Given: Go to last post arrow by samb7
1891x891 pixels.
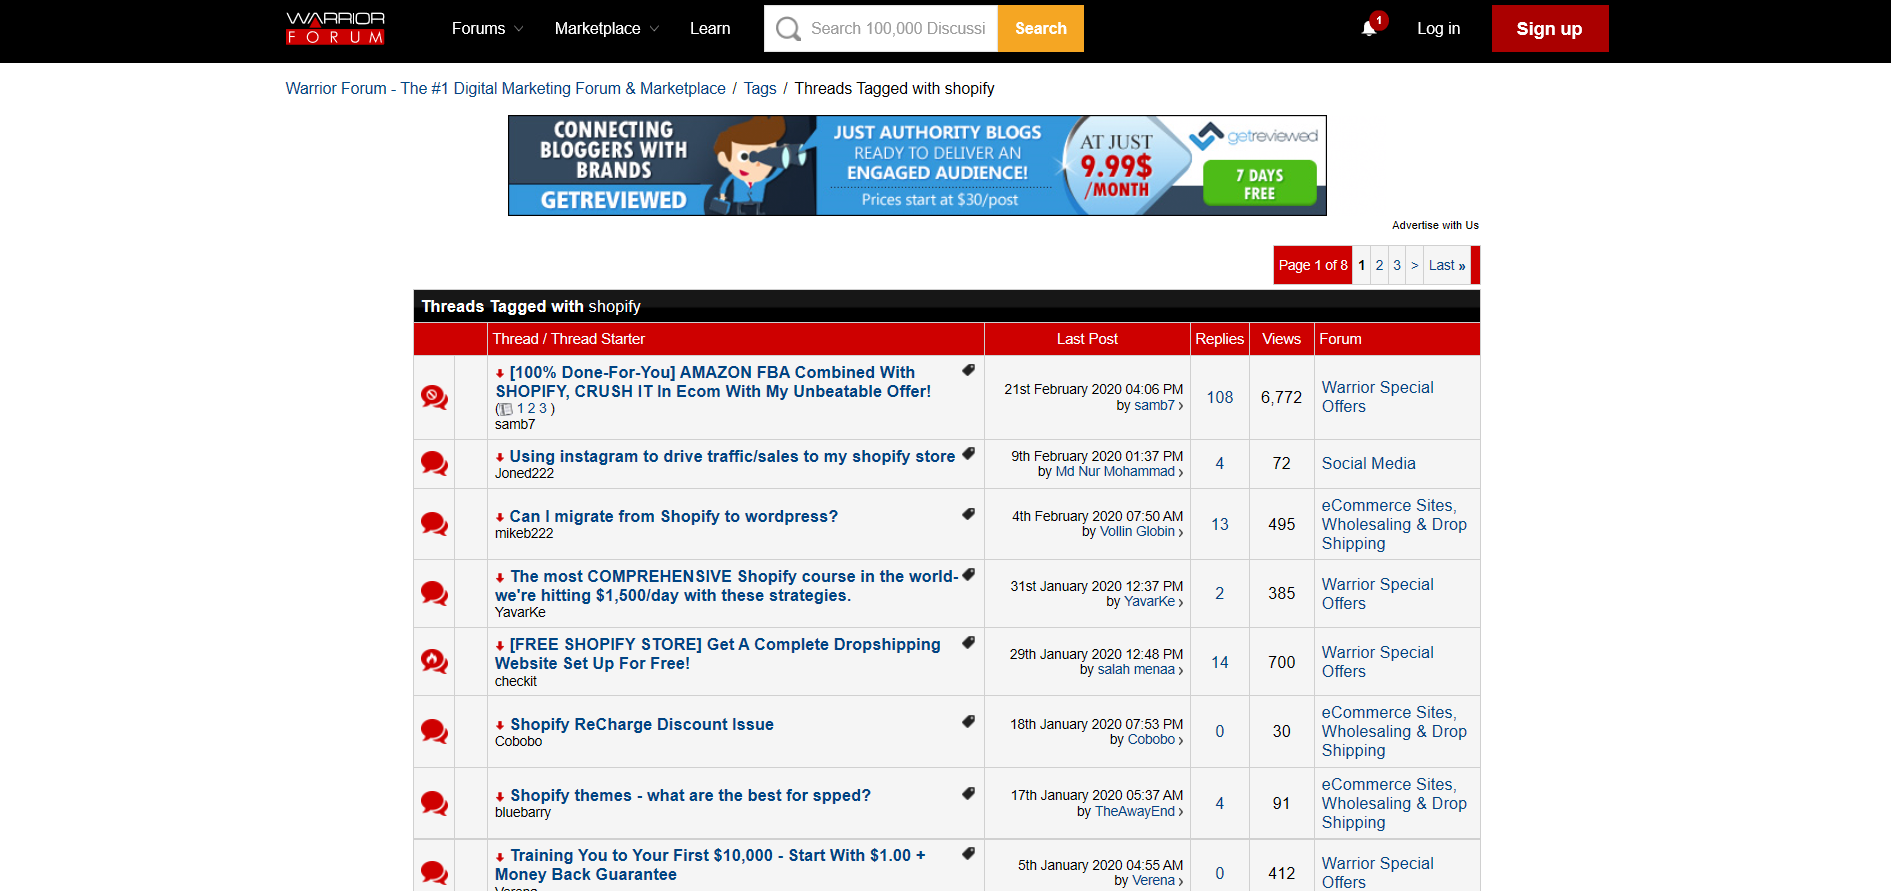Looking at the screenshot, I should point(1181,406).
